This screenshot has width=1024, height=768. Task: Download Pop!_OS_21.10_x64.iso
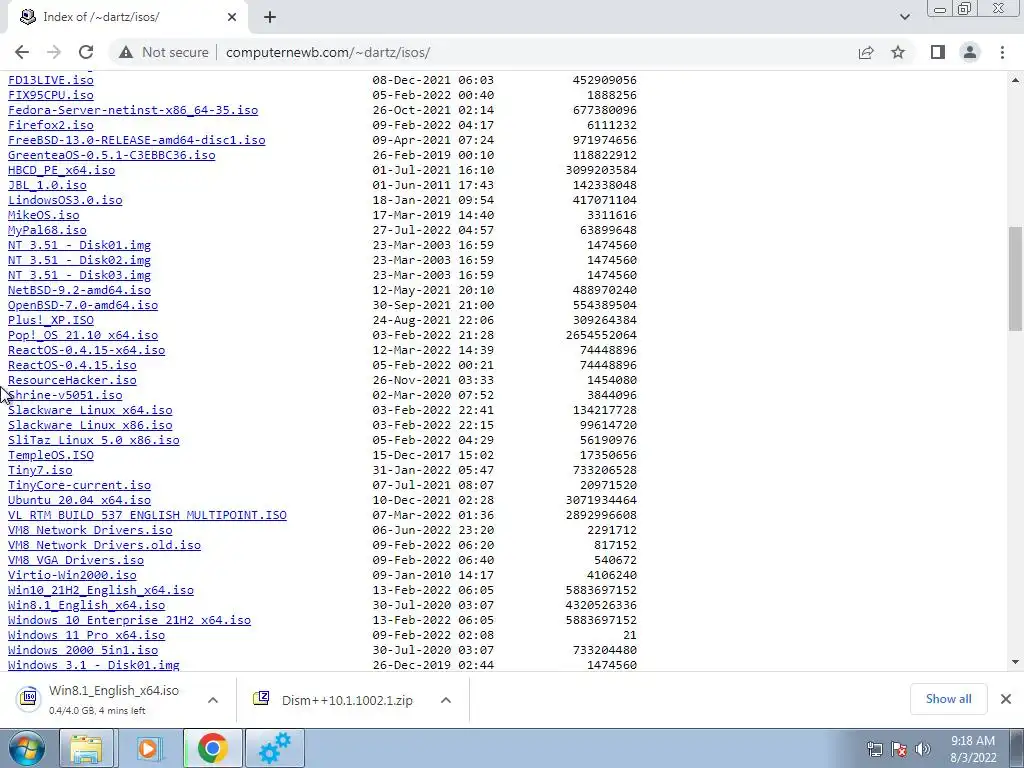point(83,335)
